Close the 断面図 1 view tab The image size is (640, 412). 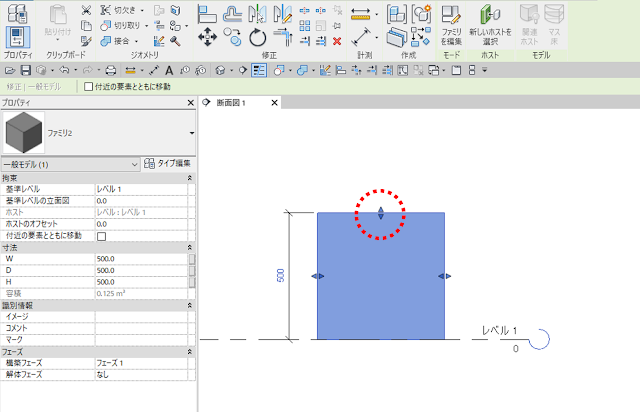click(275, 102)
